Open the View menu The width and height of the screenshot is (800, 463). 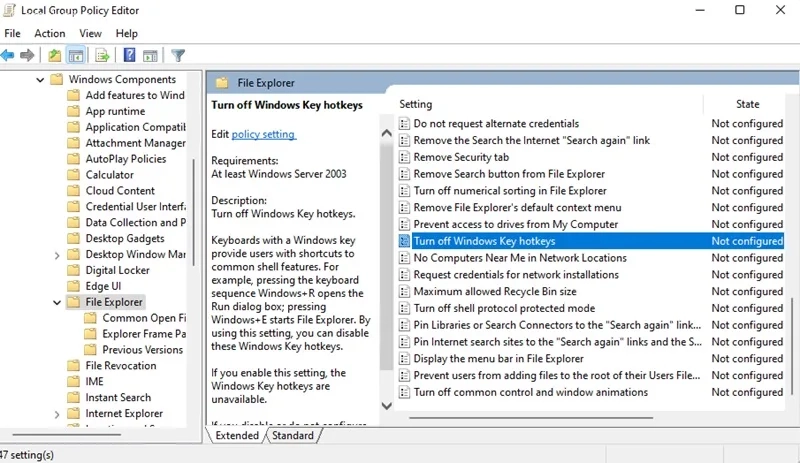pyautogui.click(x=90, y=33)
